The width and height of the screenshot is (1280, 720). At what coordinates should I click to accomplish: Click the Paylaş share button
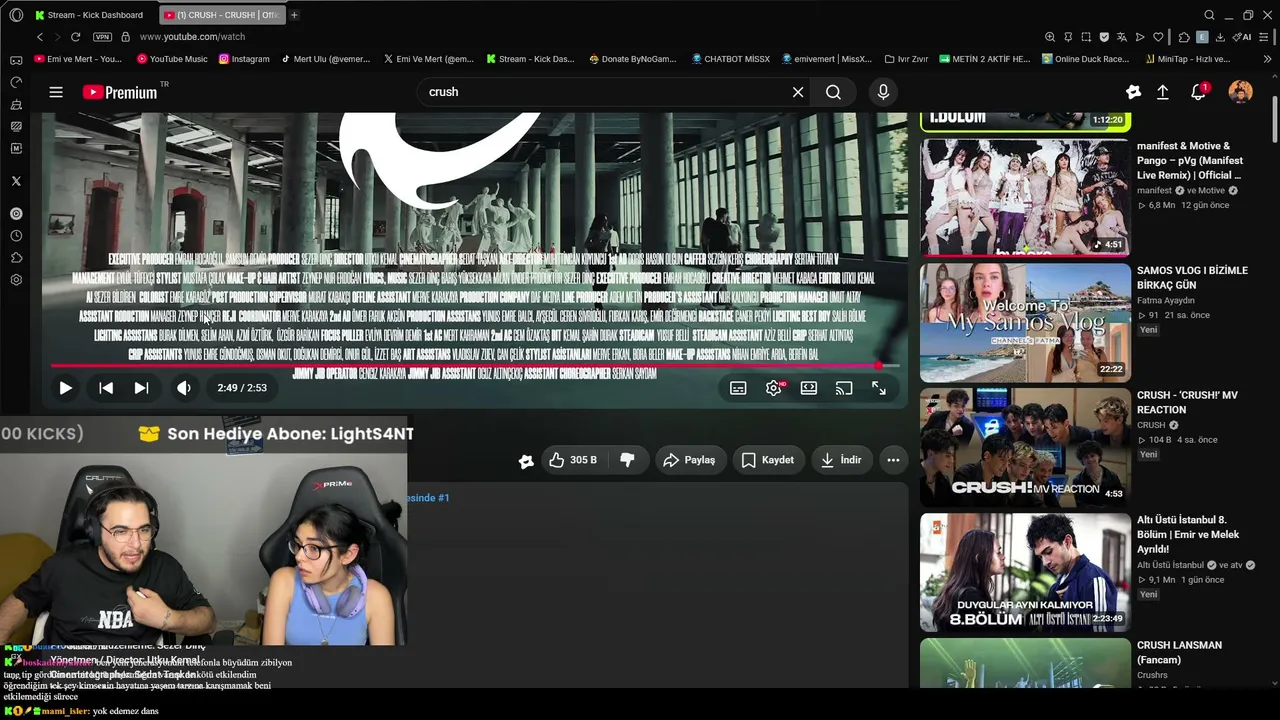point(689,460)
